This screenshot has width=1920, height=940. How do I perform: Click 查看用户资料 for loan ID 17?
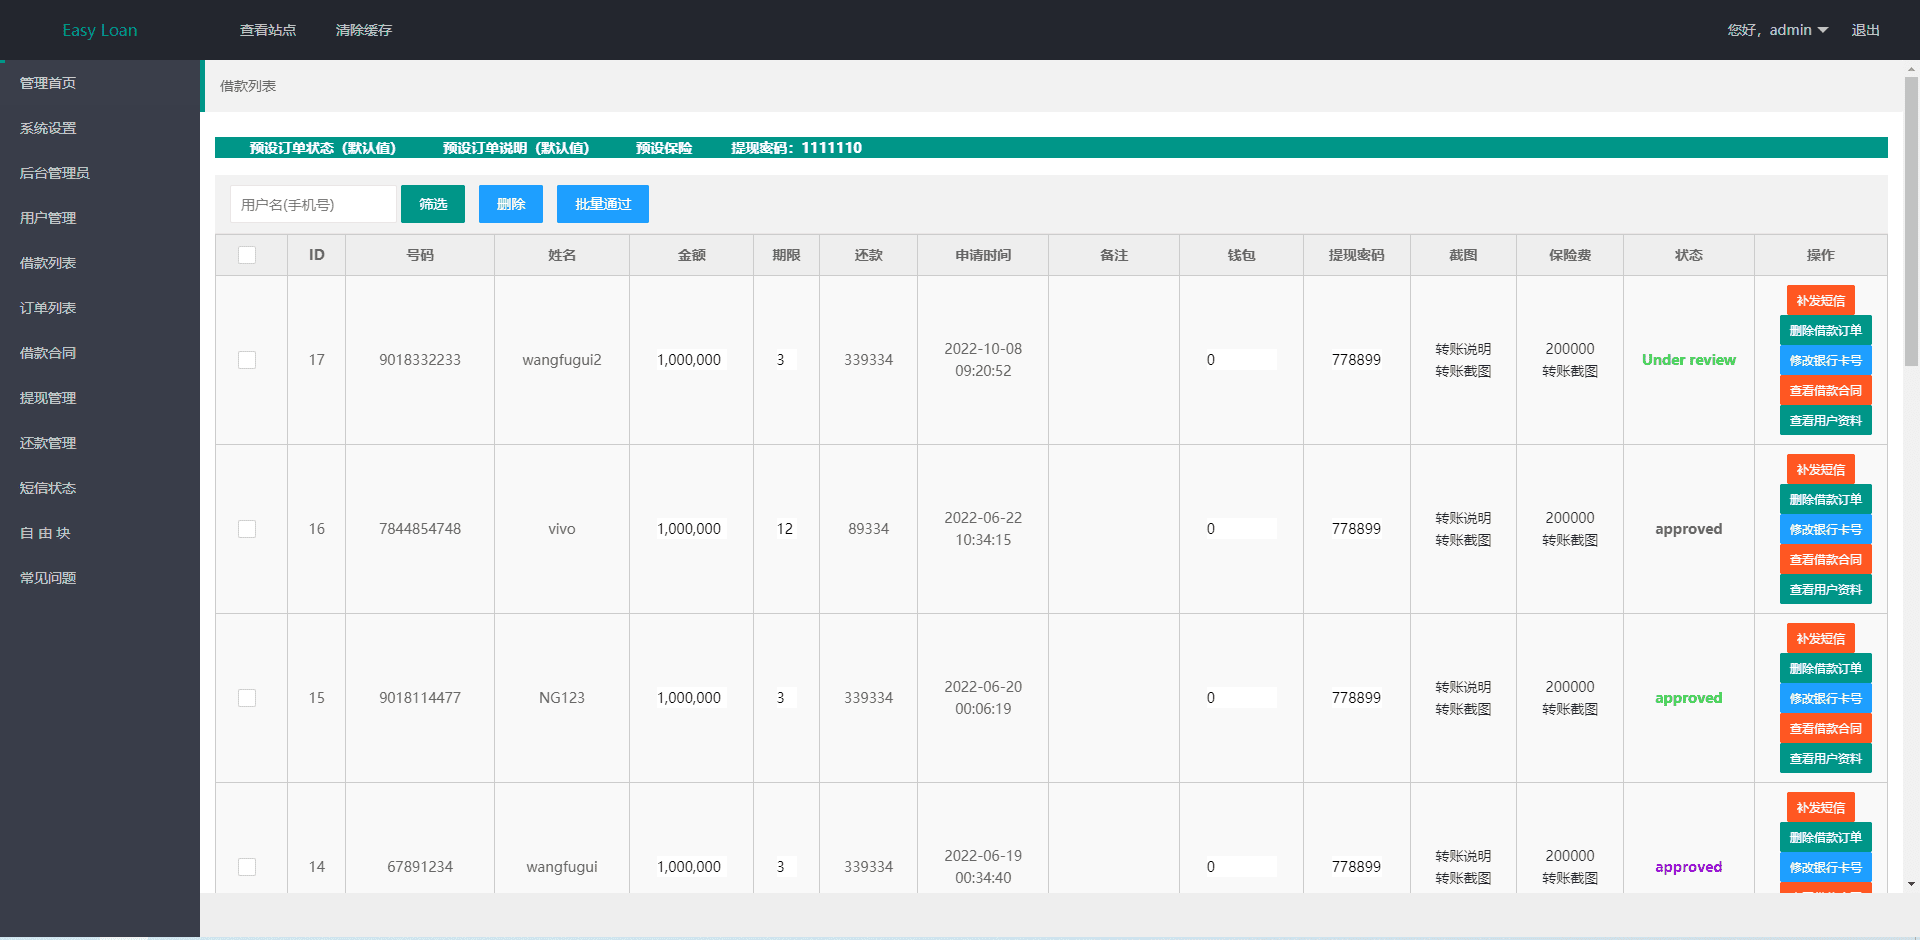coord(1825,420)
